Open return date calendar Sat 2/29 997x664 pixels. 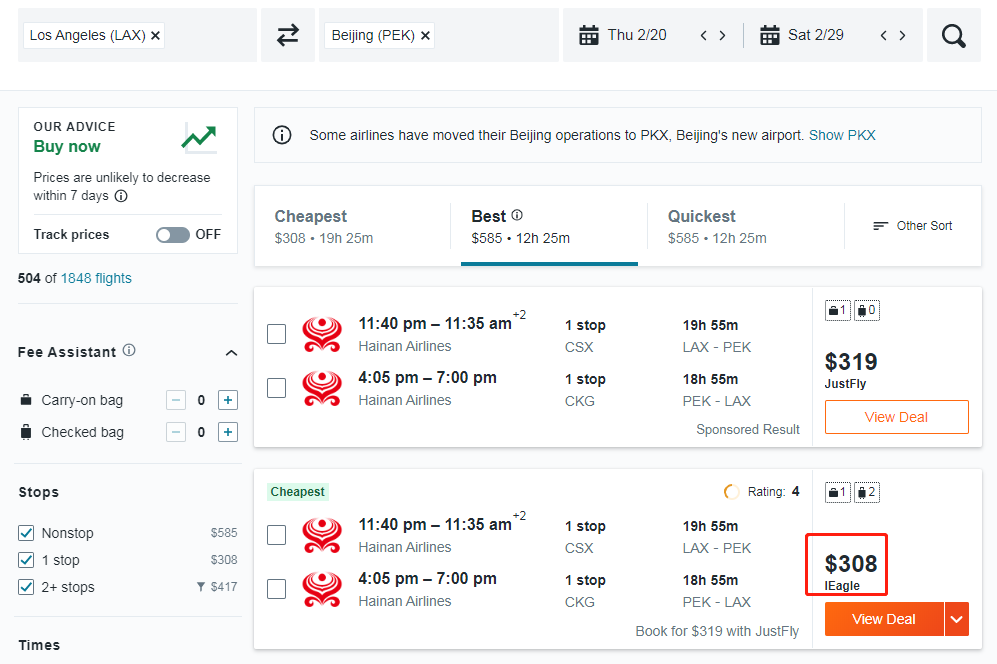803,35
